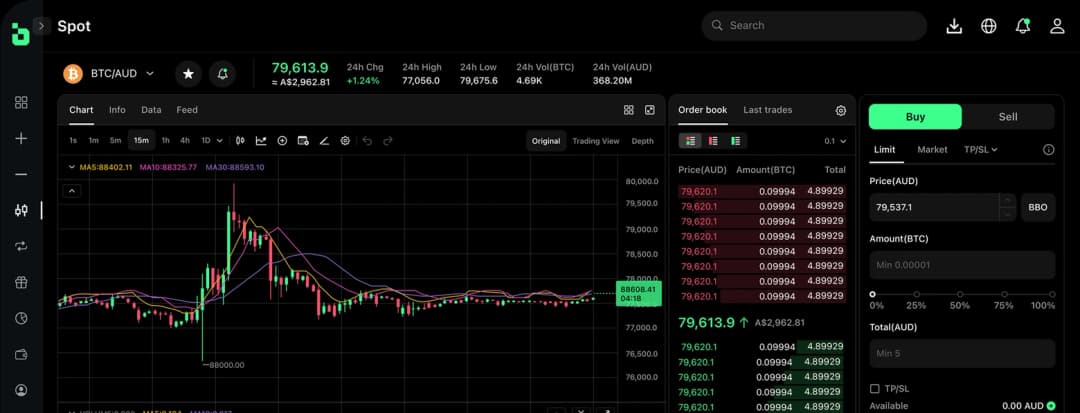Click the Bitget logo in the sidebar
This screenshot has height=413, width=1080.
click(x=21, y=34)
